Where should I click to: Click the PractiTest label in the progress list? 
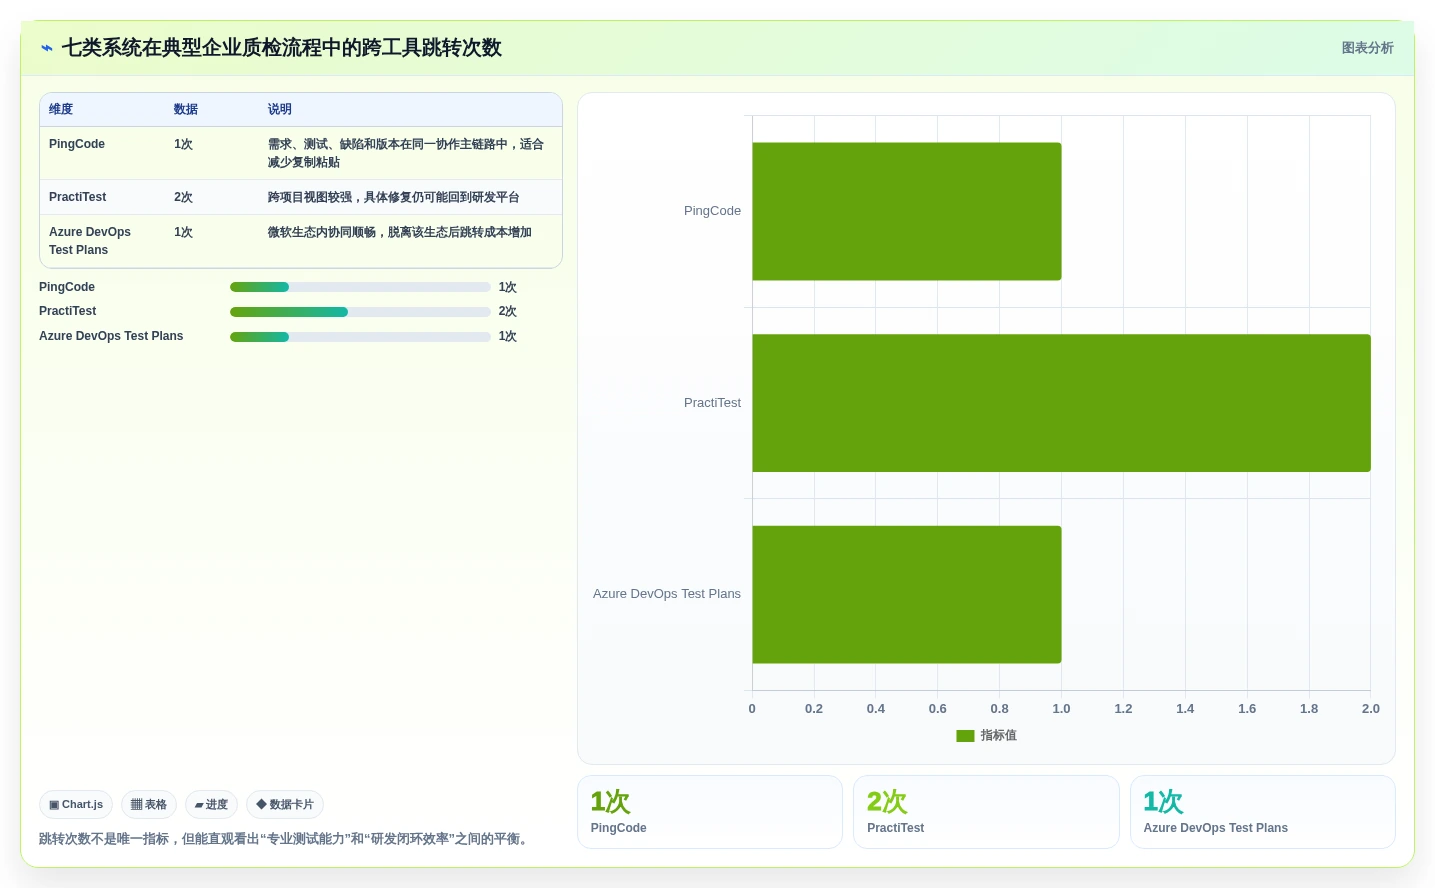[68, 312]
